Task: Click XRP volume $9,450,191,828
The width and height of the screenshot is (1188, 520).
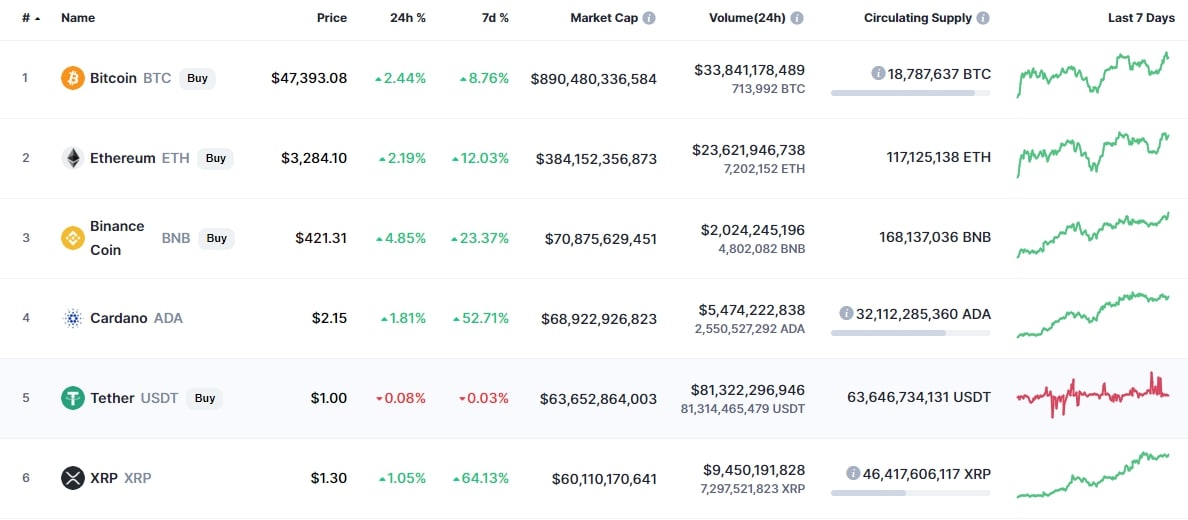Action: pos(752,470)
